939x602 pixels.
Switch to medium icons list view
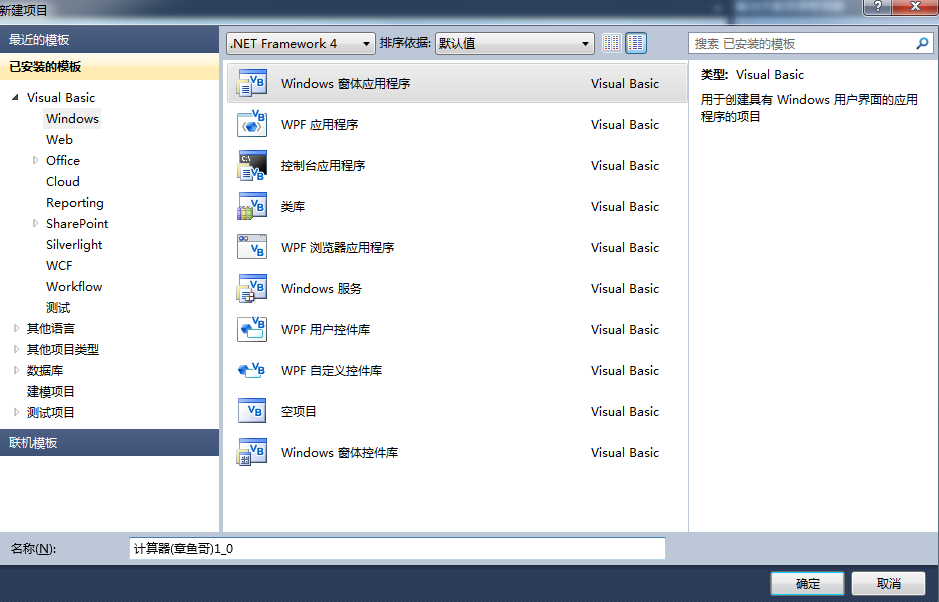[x=636, y=43]
